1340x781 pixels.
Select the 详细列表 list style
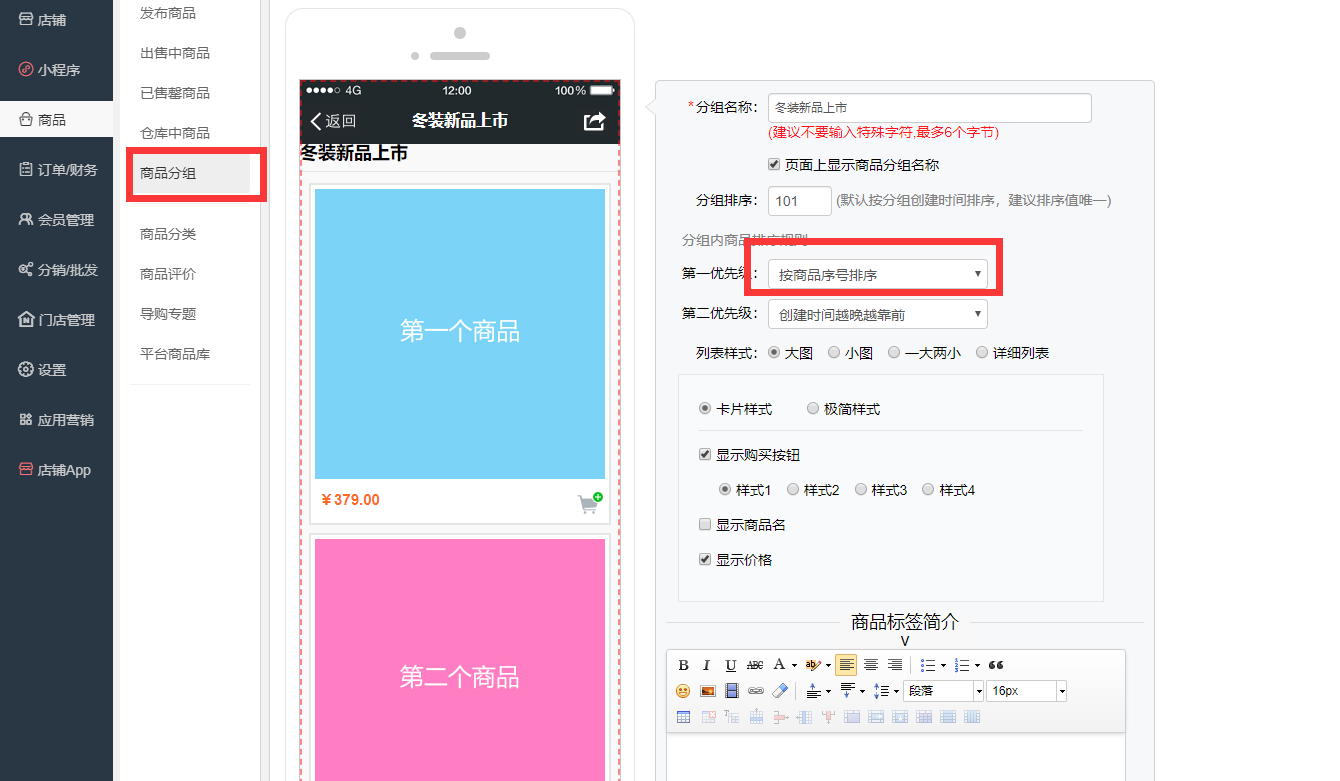pos(982,352)
